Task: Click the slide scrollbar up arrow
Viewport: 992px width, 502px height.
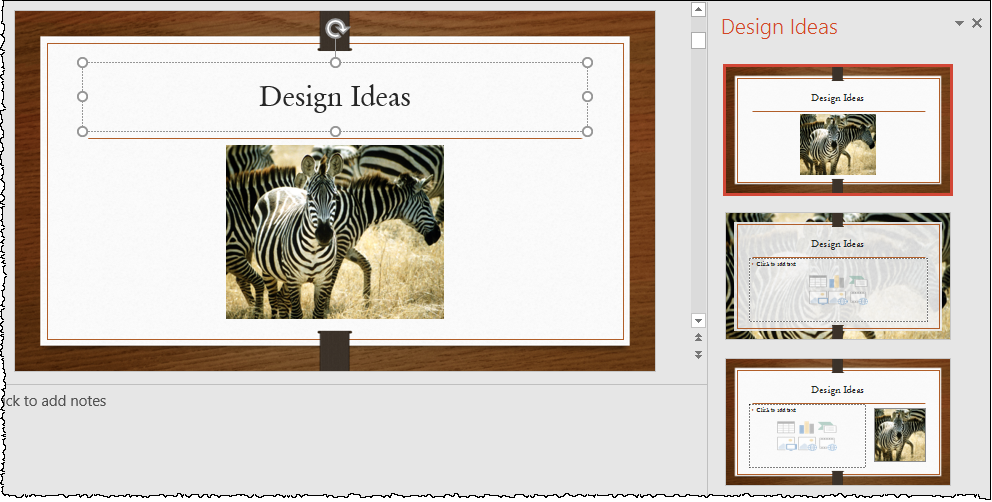Action: pyautogui.click(x=698, y=9)
